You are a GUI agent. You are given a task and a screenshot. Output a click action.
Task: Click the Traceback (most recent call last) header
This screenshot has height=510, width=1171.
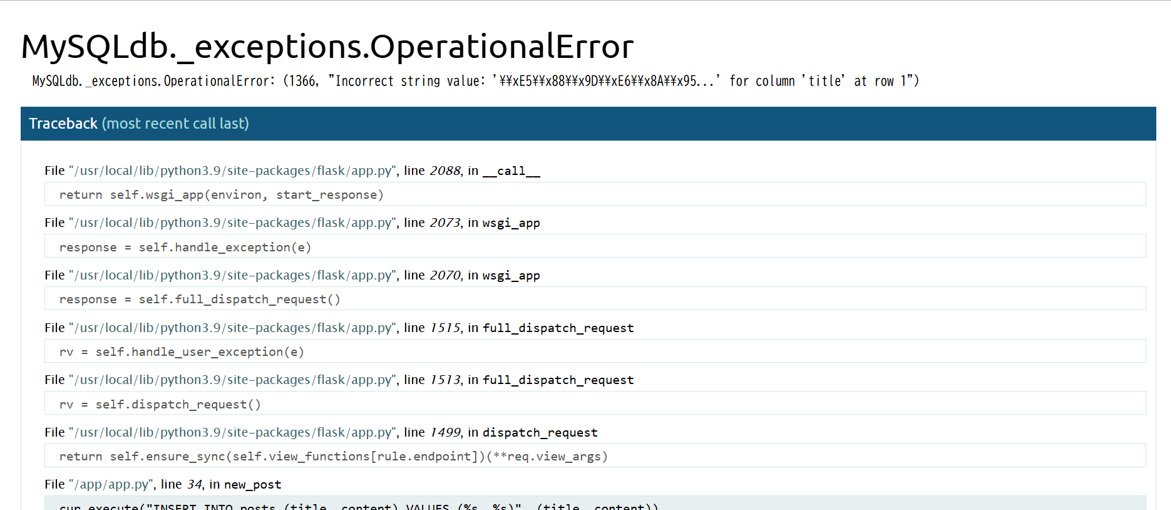click(588, 123)
